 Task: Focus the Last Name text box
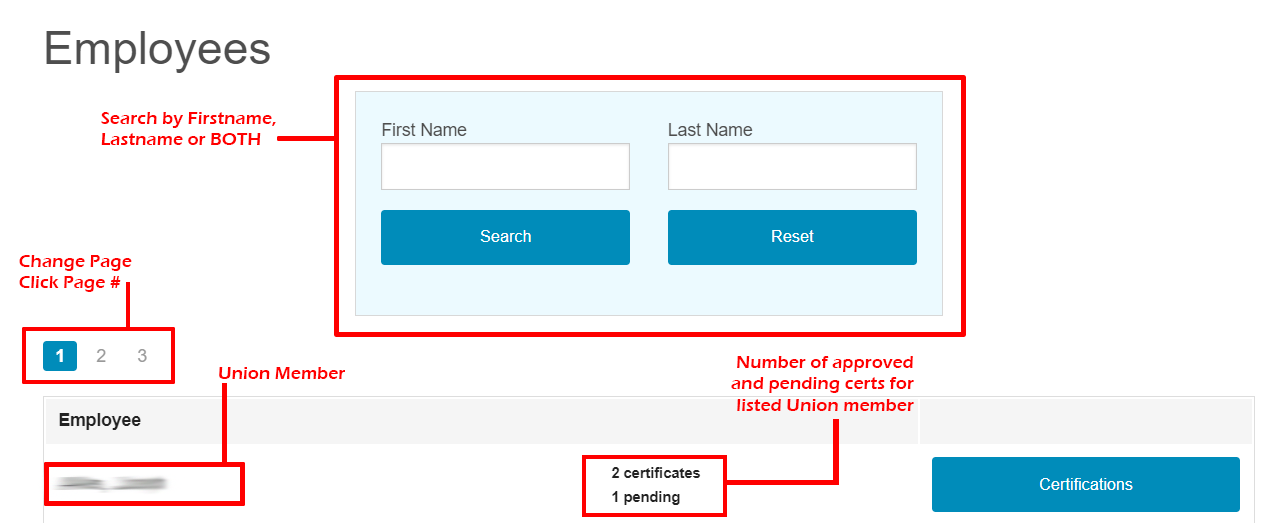(x=792, y=166)
